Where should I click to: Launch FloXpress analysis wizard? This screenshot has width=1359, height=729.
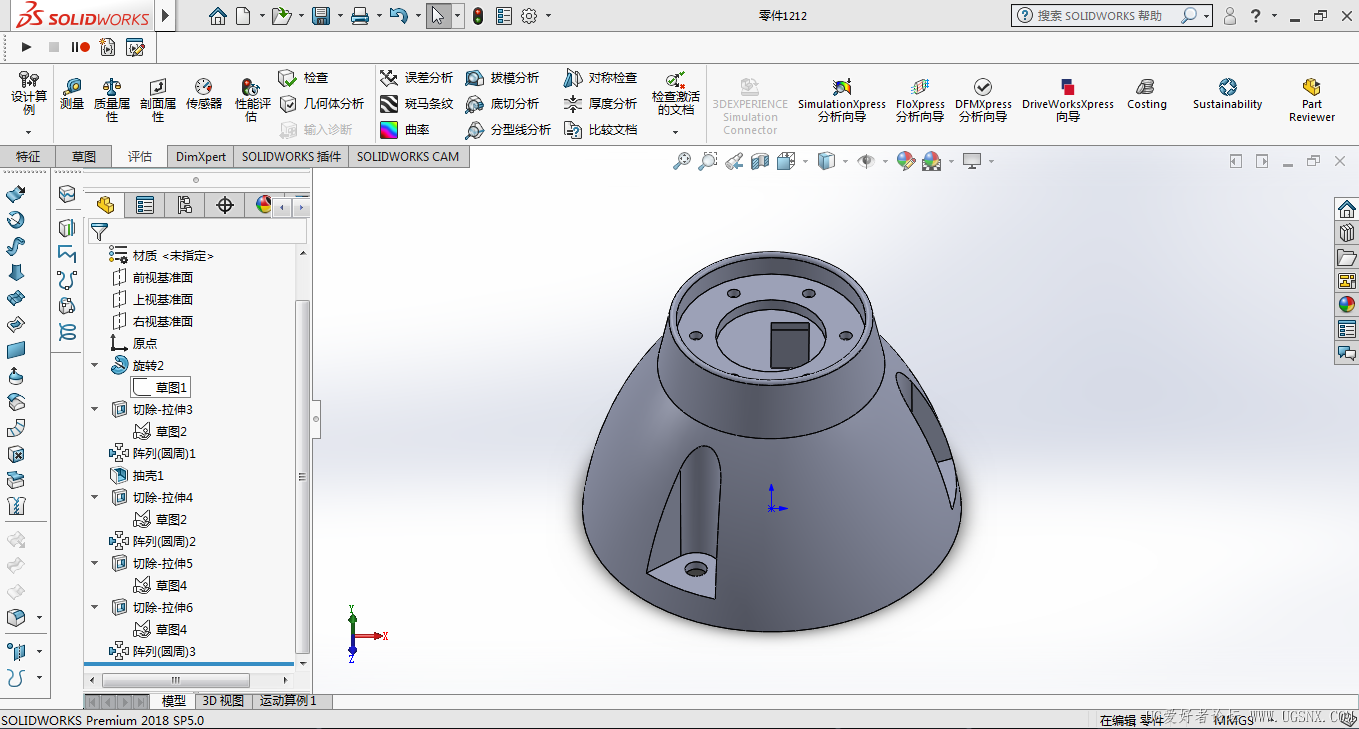tap(920, 100)
